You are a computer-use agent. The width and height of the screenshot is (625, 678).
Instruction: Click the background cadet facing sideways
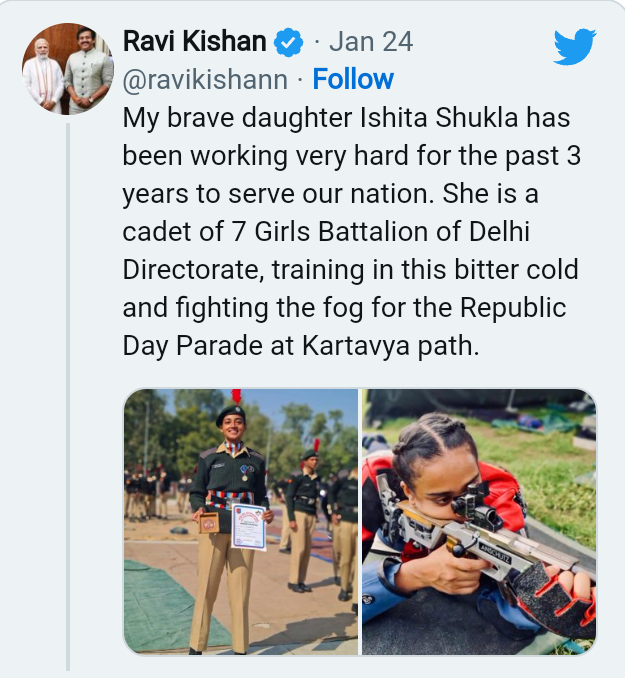(x=304, y=516)
